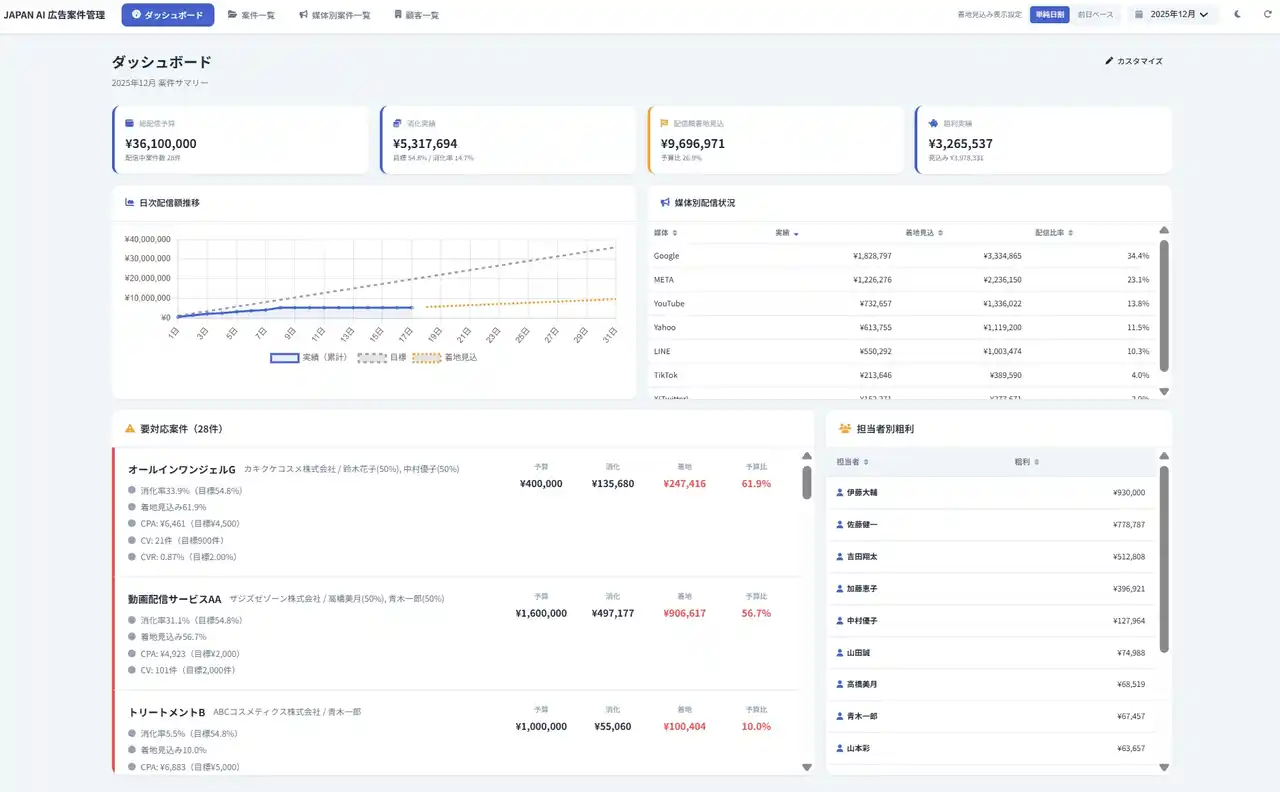The height and width of the screenshot is (792, 1280).
Task: Click the piggy bank icon on 粗利実績 card
Action: (932, 123)
